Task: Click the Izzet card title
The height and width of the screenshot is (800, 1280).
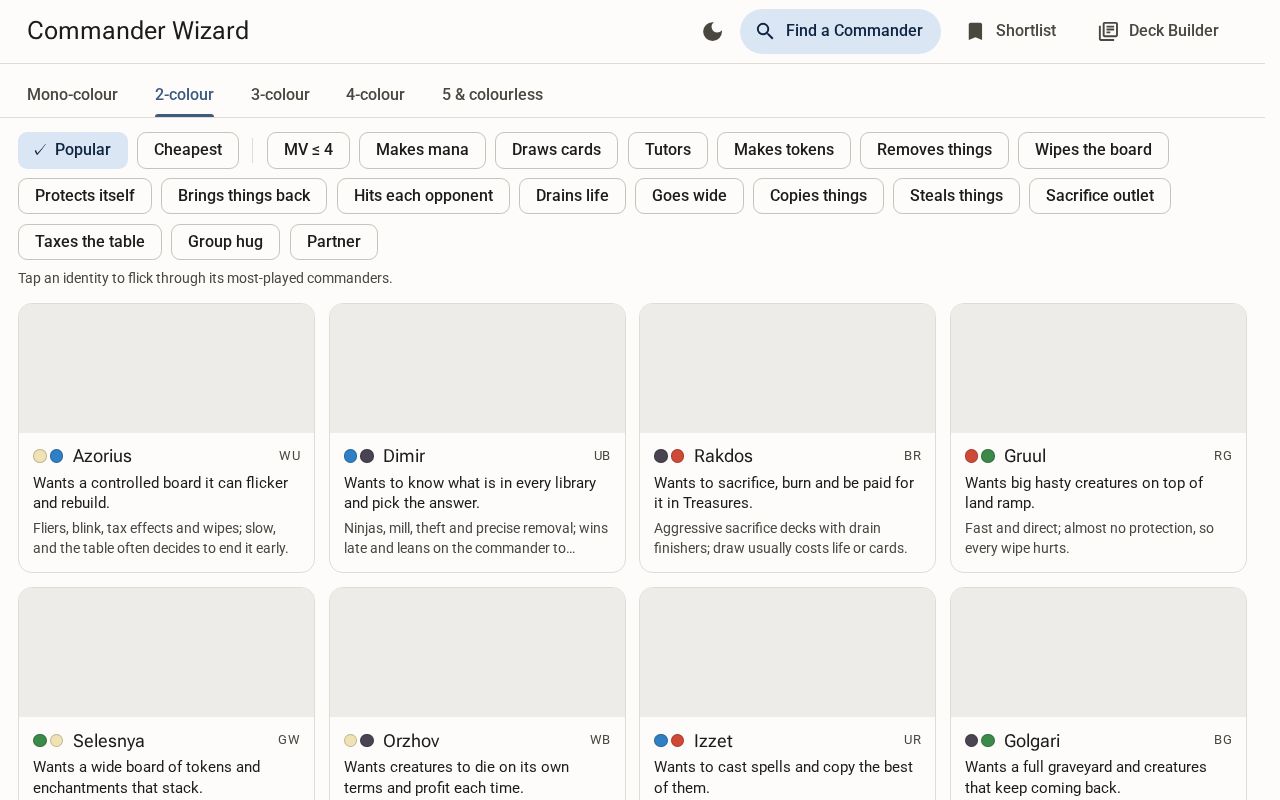Action: tap(713, 741)
